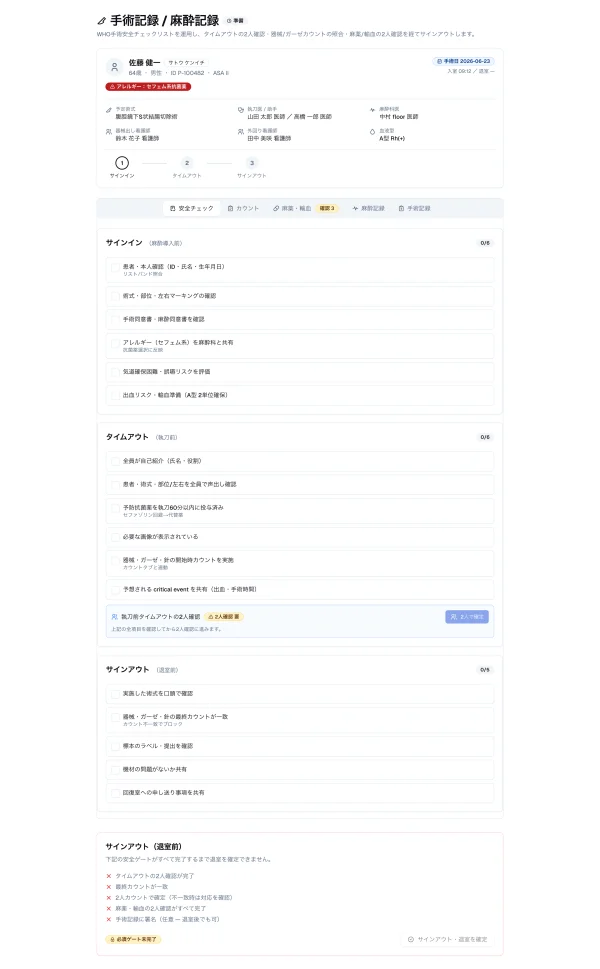Open the 麻酔記録 tab
This screenshot has height=969, width=600.
(x=368, y=209)
